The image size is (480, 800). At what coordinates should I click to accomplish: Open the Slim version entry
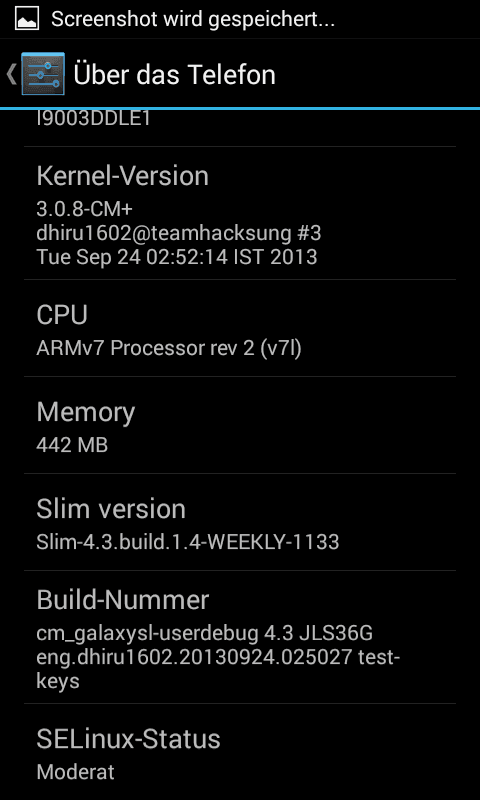click(240, 522)
